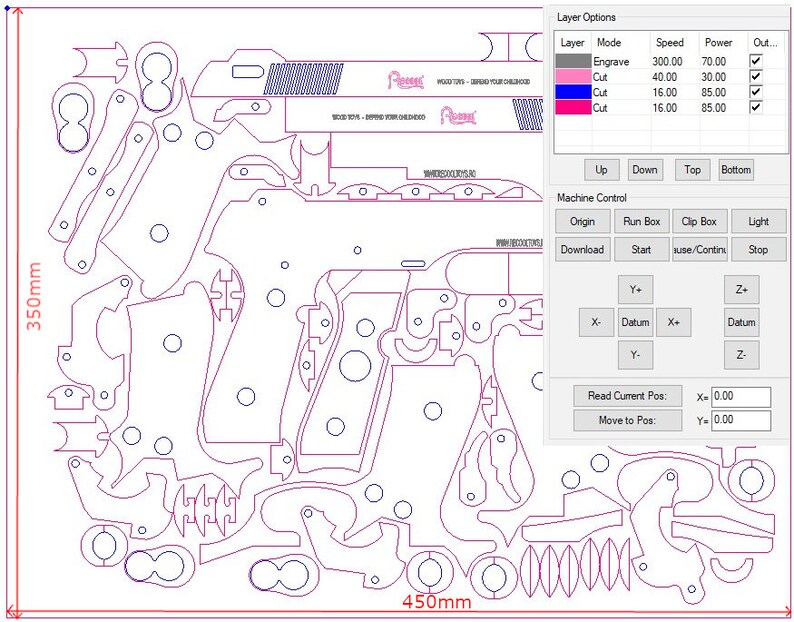Click the XY Datum button between X- and X+

point(636,322)
